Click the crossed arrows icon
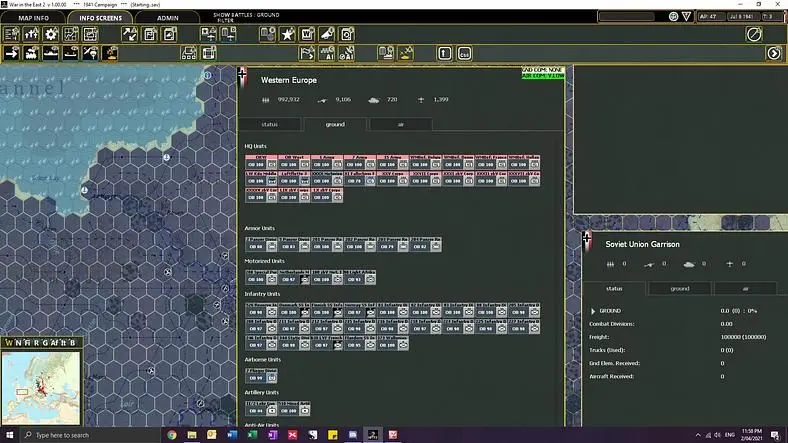 [x=130, y=34]
